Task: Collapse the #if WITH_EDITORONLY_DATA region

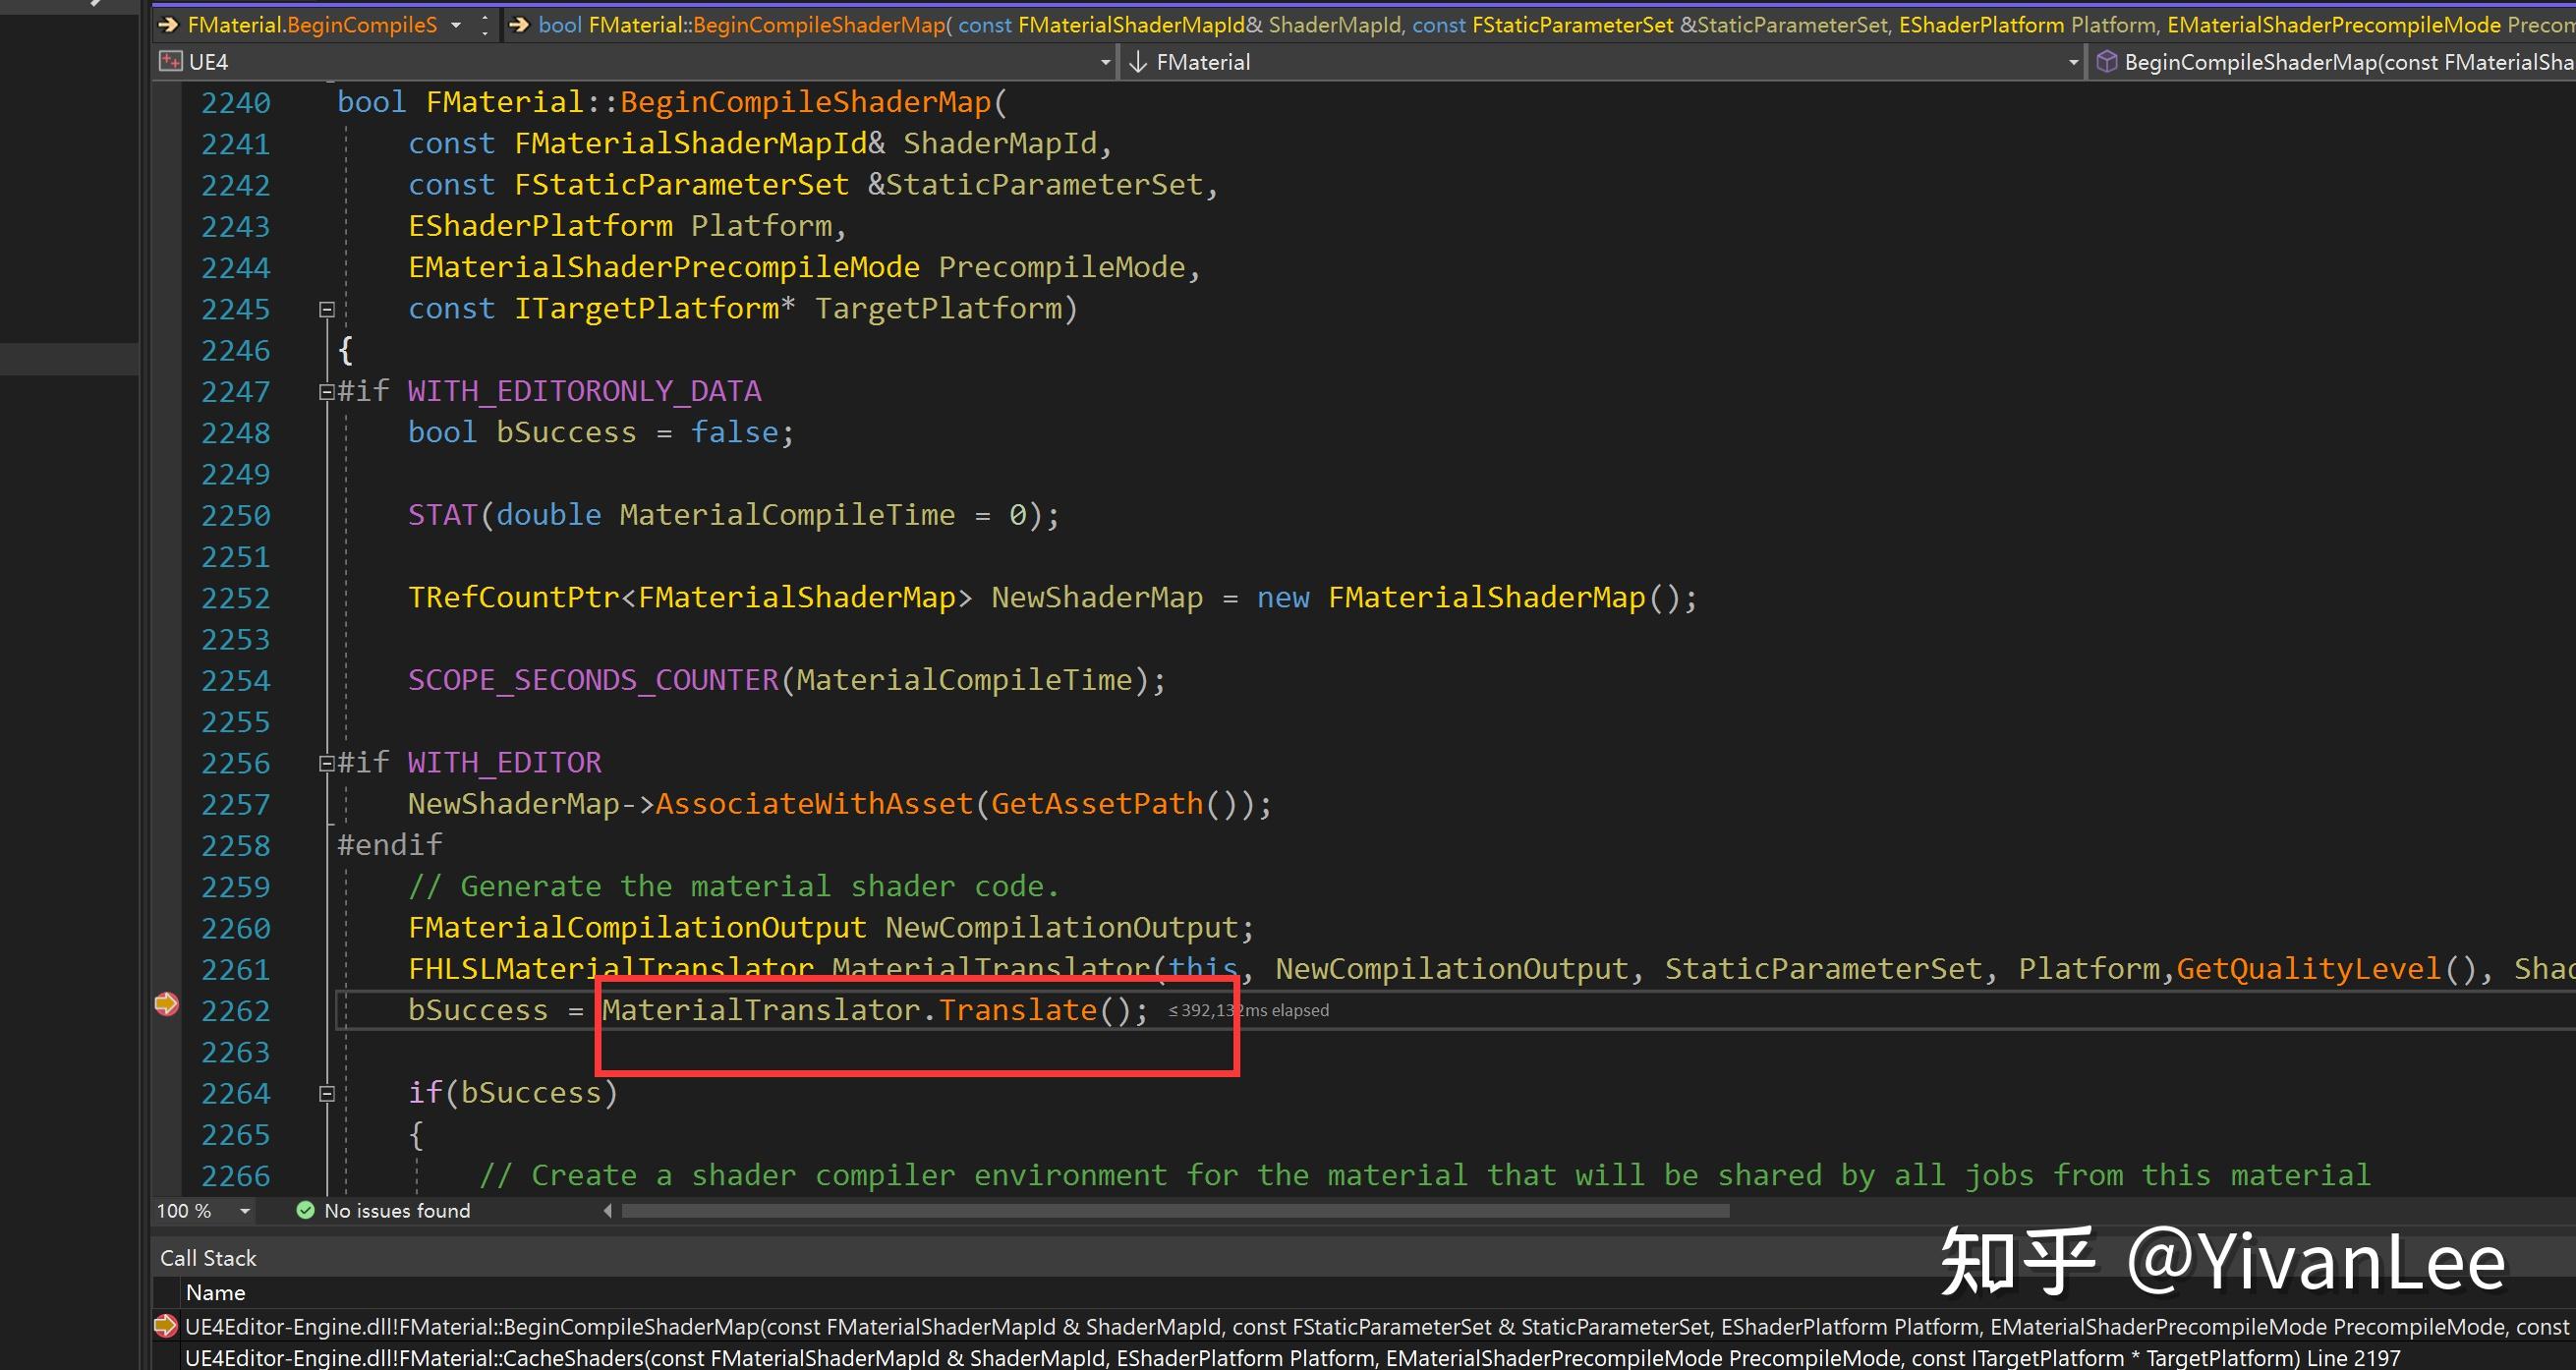Action: 326,392
